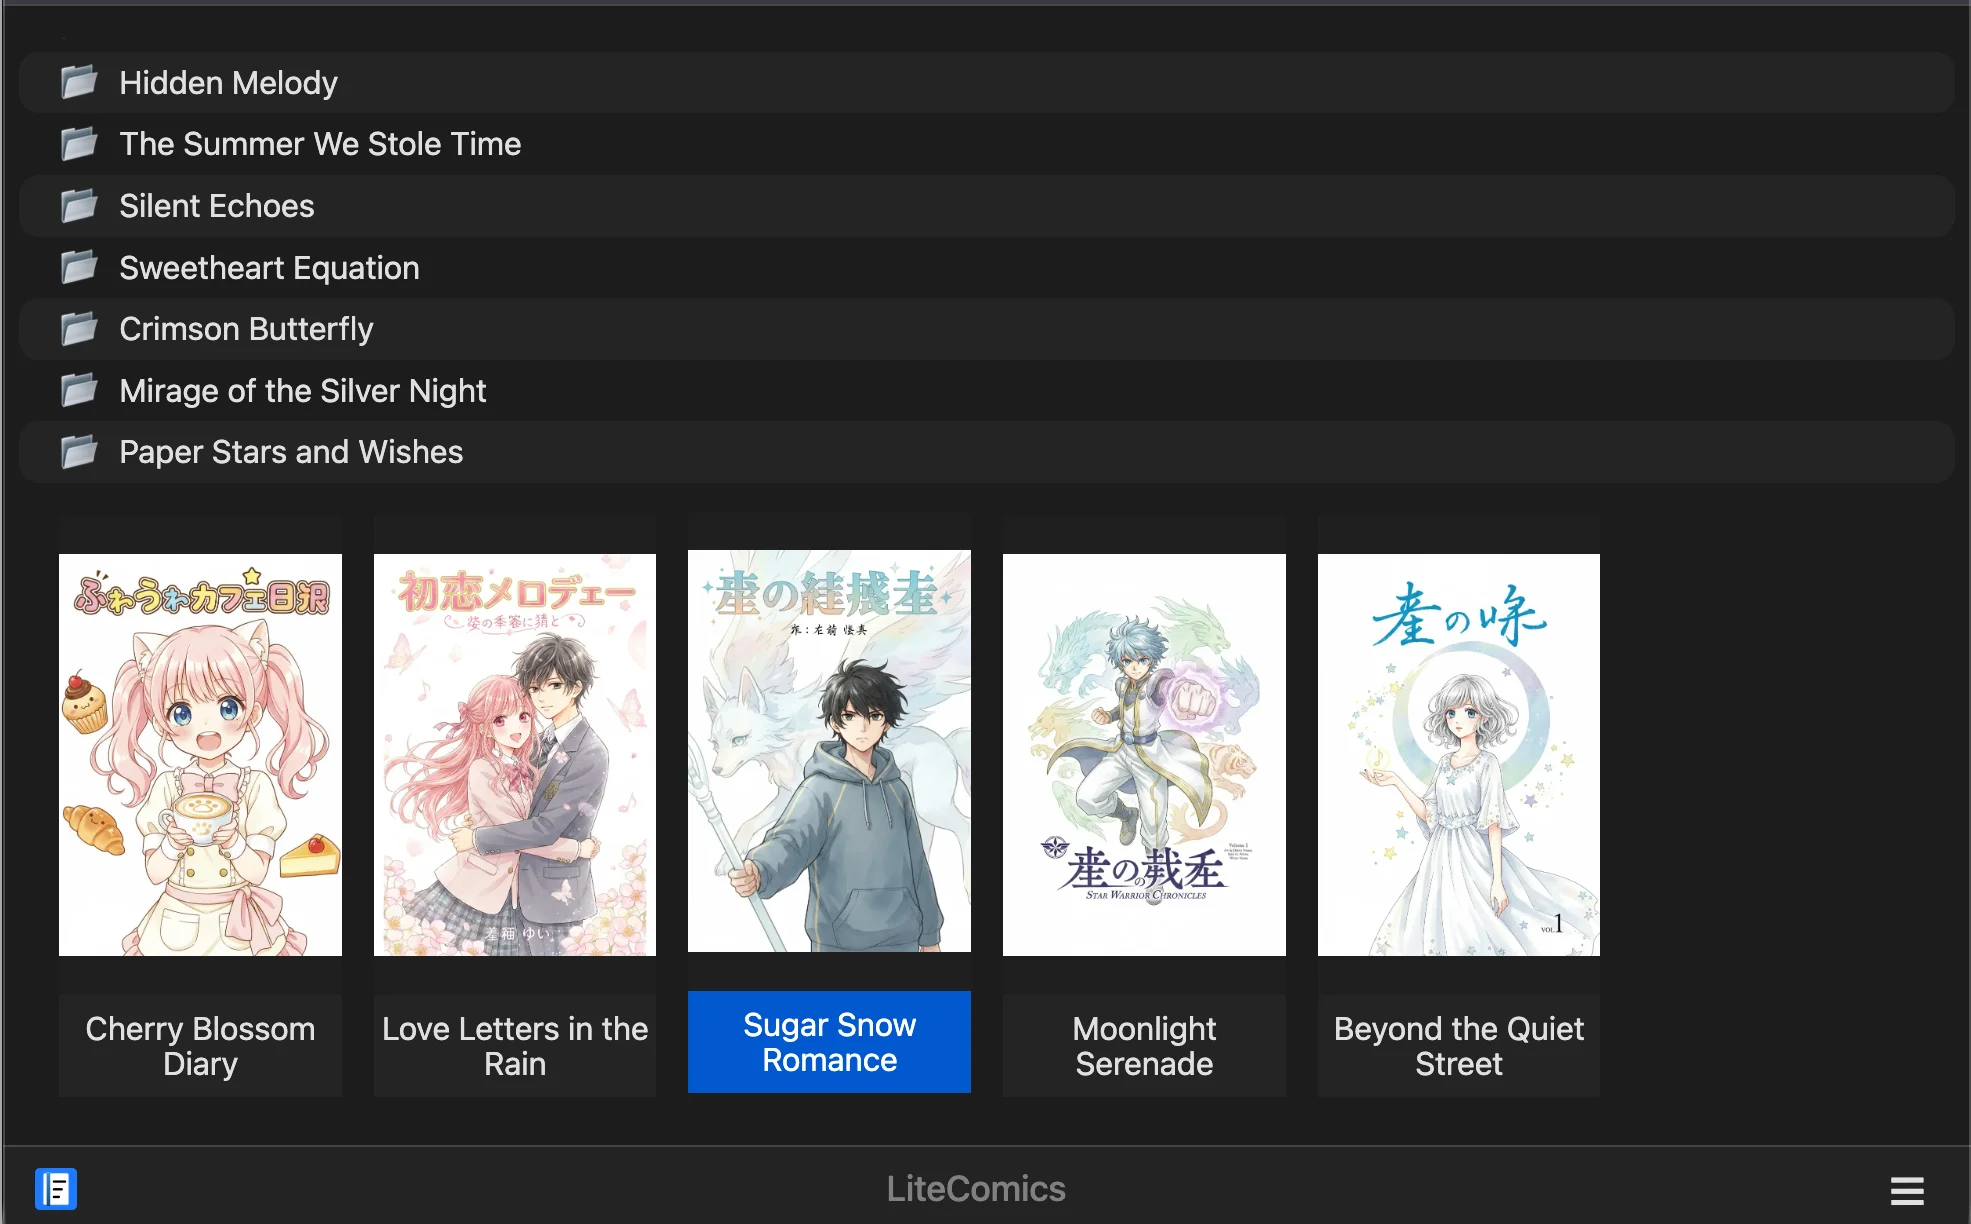
Task: Click the folder icon beside Paper Stars and Wishes
Action: (x=78, y=452)
